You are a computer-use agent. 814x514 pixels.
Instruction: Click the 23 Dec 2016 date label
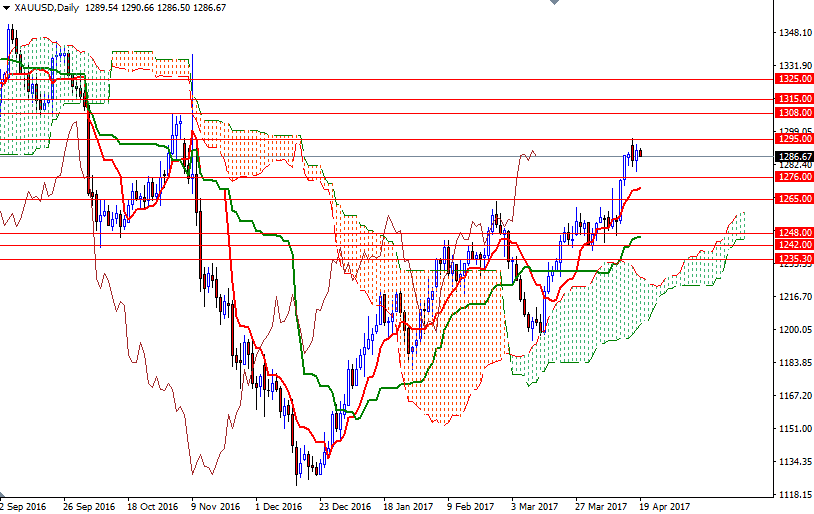pos(346,506)
